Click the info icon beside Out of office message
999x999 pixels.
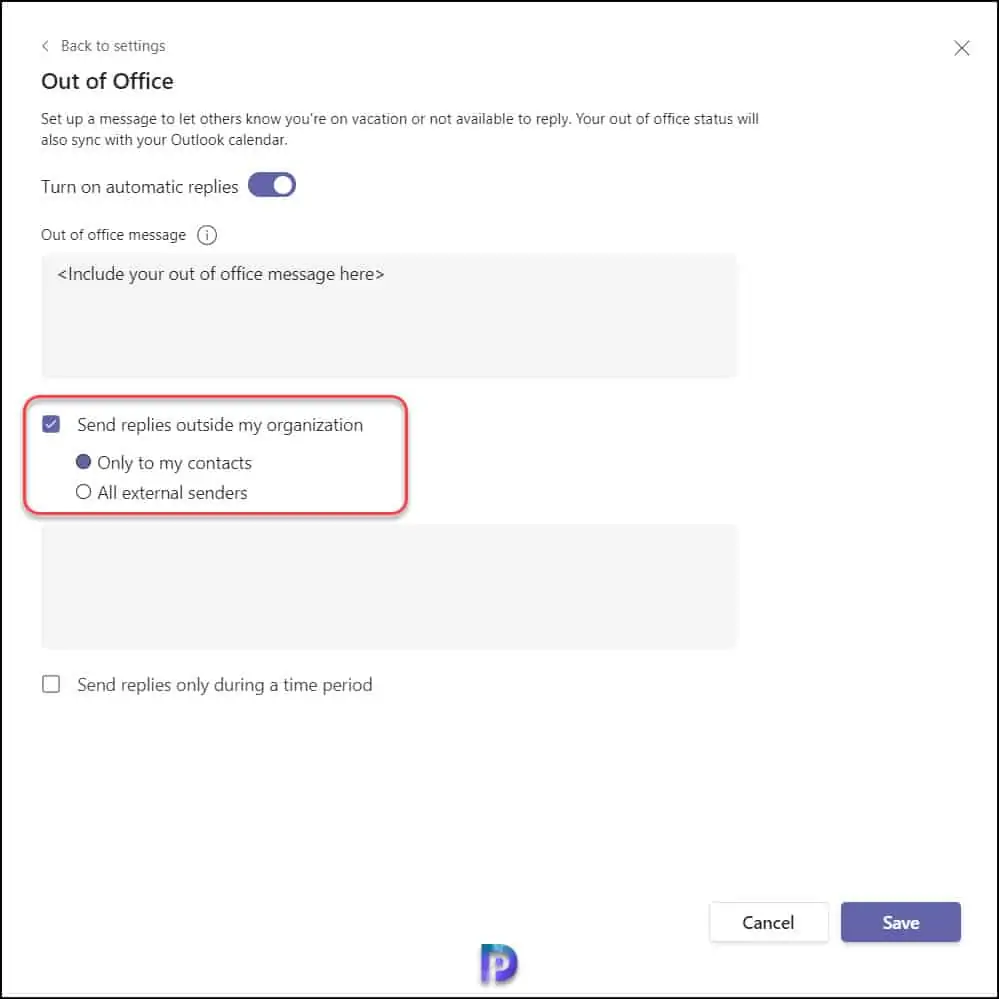click(207, 235)
